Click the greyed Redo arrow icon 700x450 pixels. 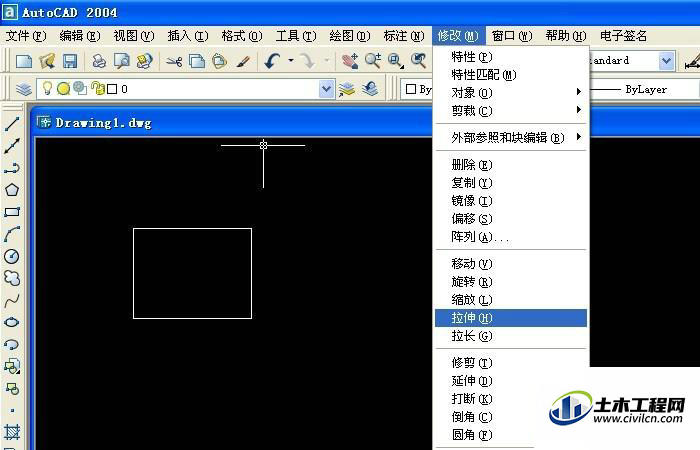308,61
